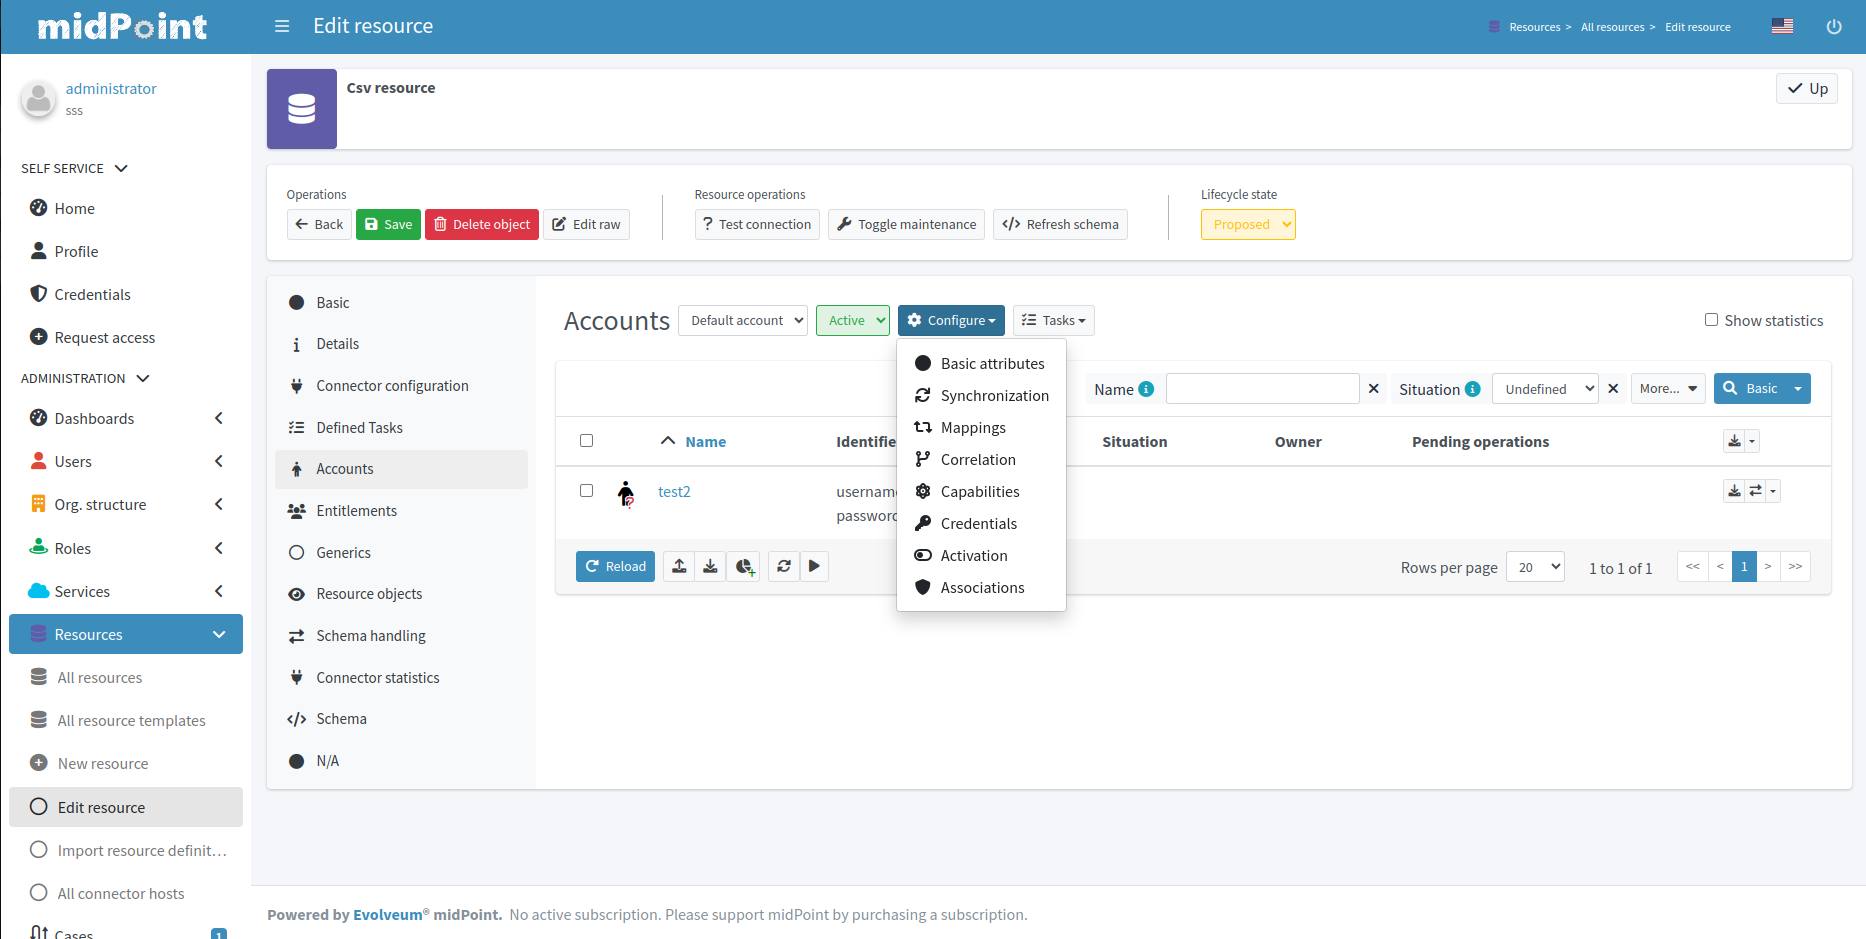Tick the checkbox for test2 row
Viewport: 1866px width, 939px height.
click(587, 491)
